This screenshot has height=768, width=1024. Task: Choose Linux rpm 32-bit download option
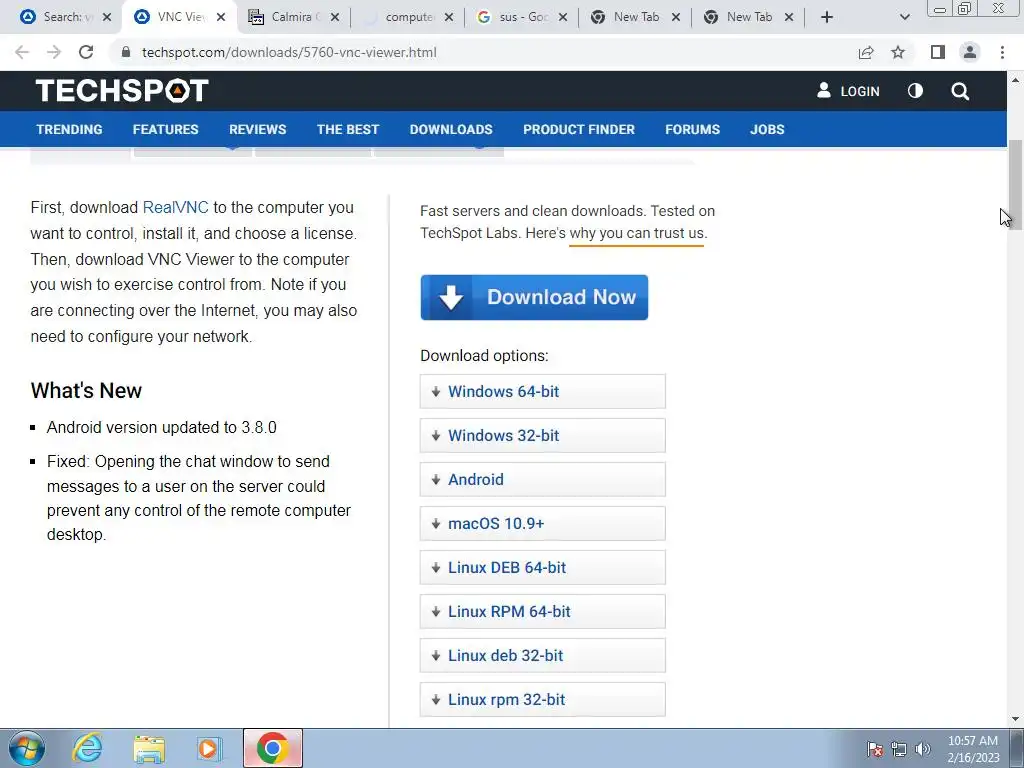click(543, 699)
